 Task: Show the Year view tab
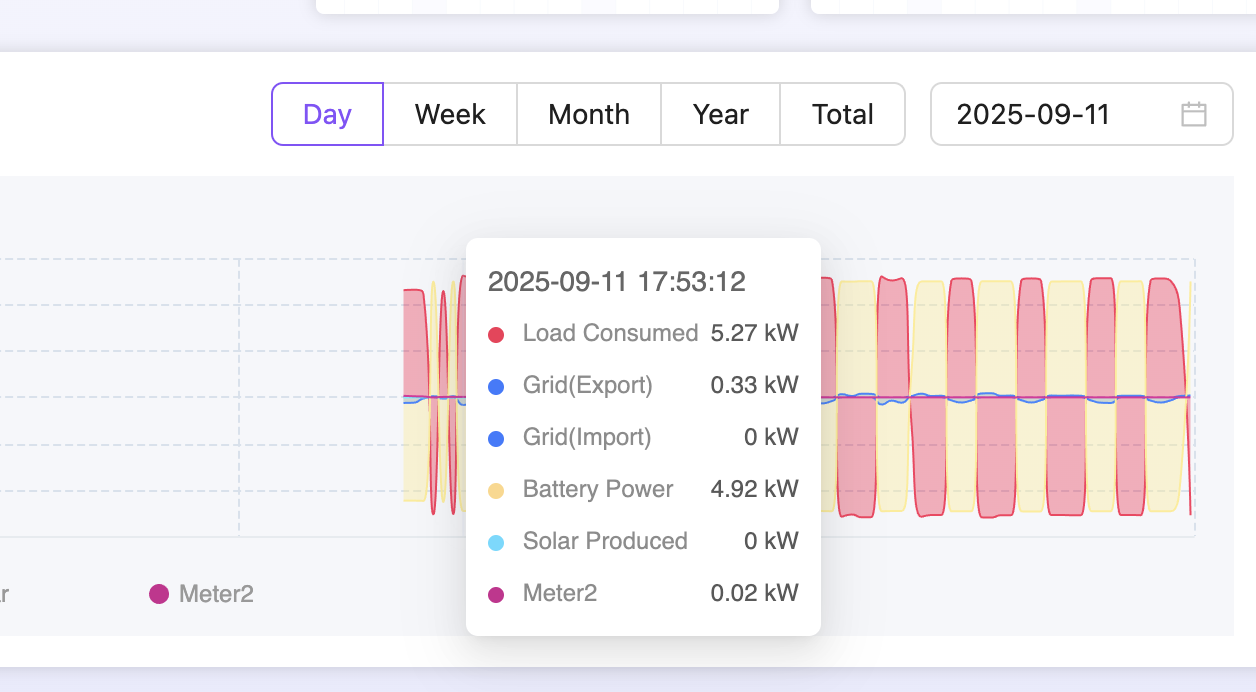pos(720,114)
